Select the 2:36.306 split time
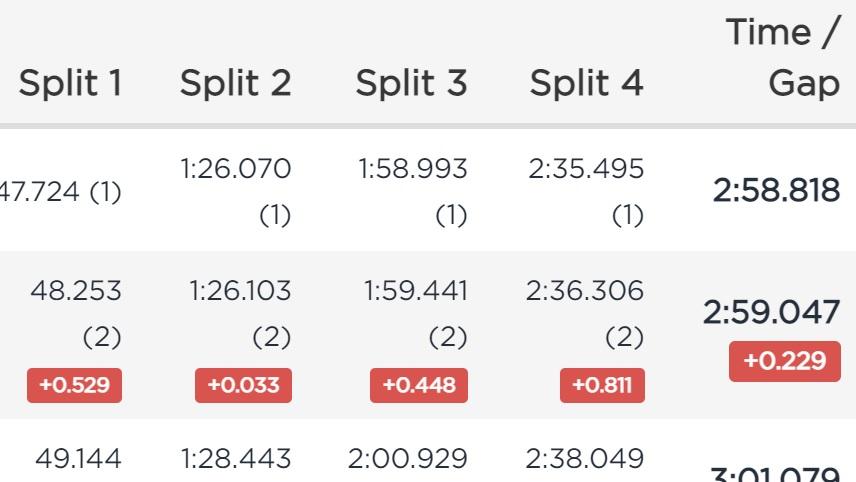The image size is (856, 482). click(585, 290)
